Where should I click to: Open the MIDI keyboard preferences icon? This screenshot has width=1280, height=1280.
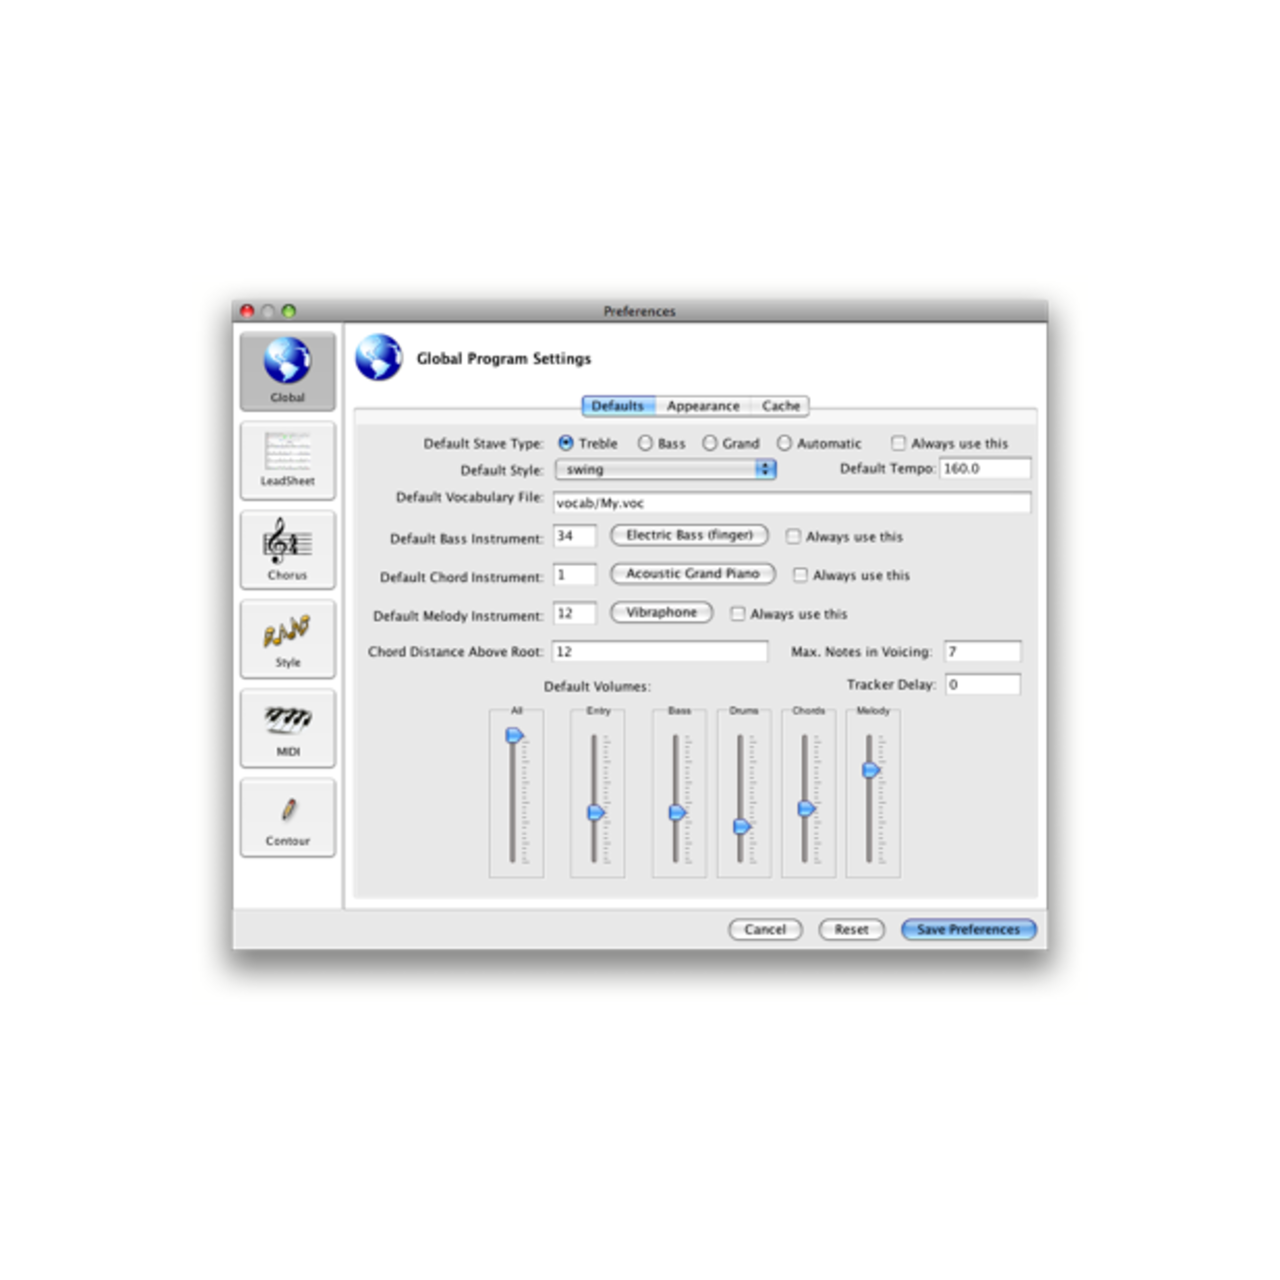pyautogui.click(x=287, y=728)
